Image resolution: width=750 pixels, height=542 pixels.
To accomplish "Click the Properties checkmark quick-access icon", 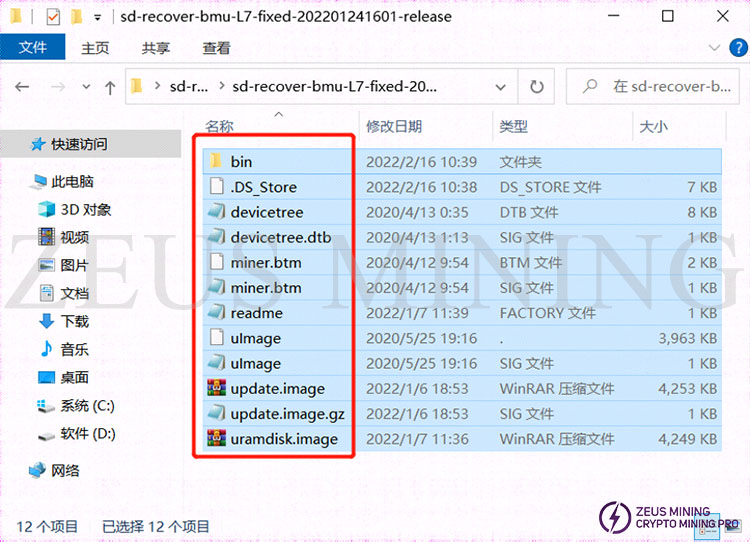I will (x=53, y=17).
